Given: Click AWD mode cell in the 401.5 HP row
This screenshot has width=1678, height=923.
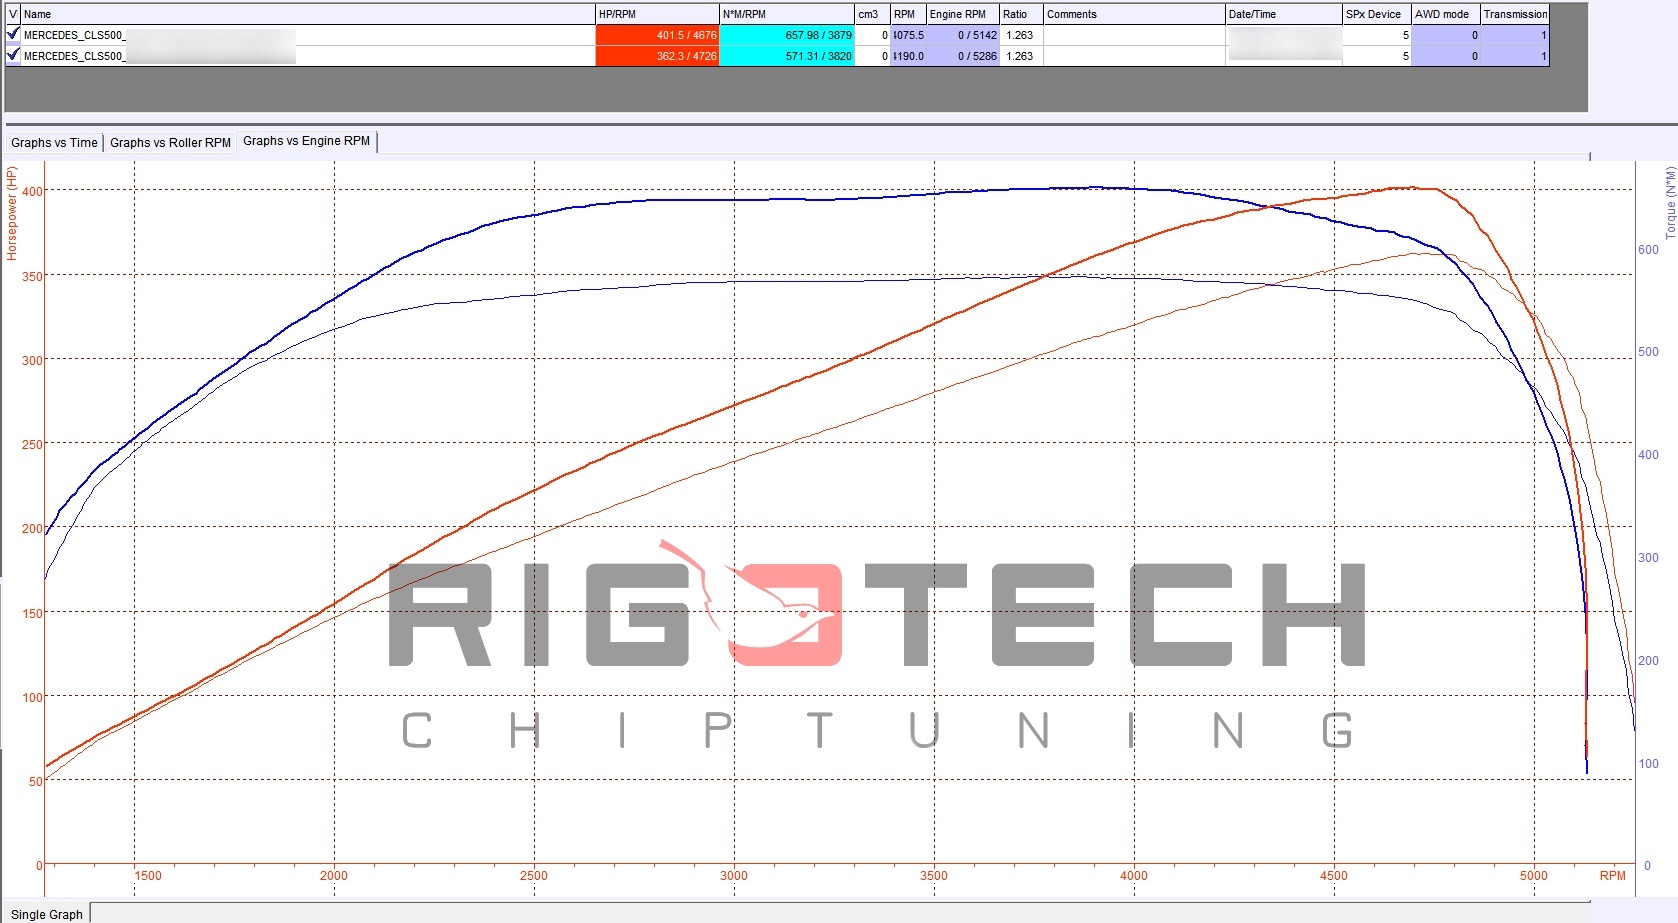Looking at the screenshot, I should [x=1445, y=35].
